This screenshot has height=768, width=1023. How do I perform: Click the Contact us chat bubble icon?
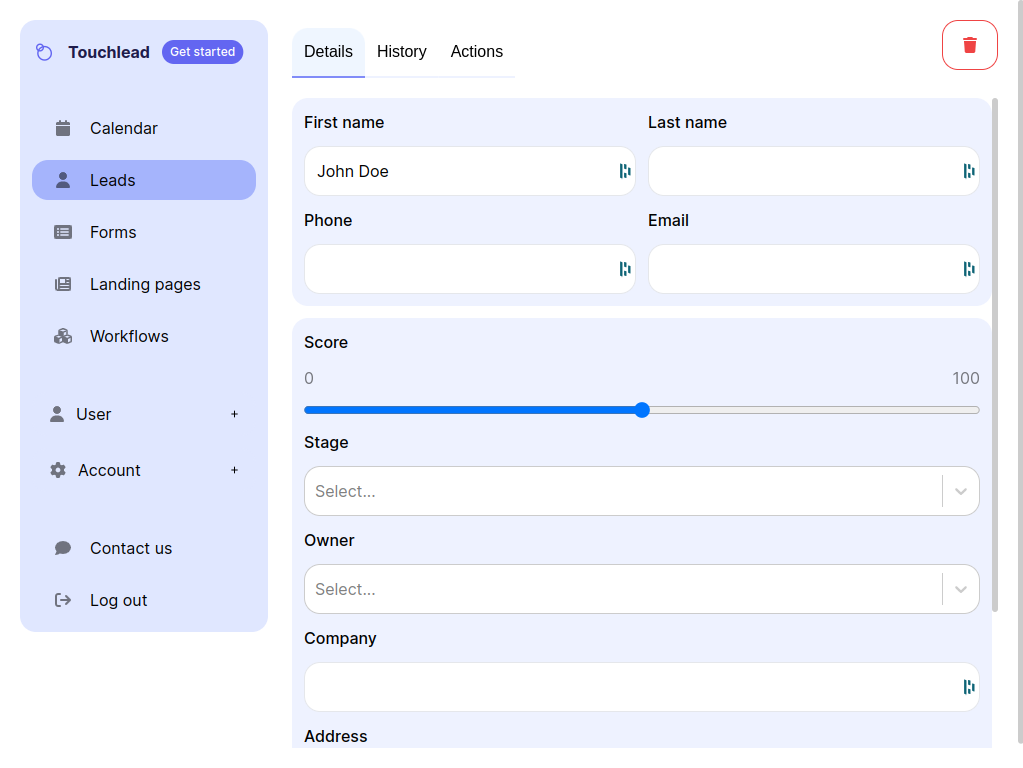63,548
